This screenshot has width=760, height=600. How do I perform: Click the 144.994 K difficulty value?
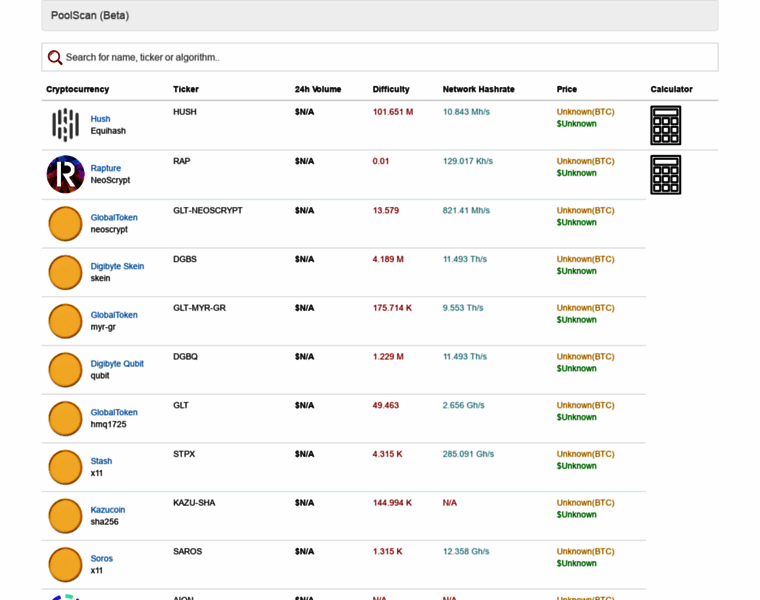tap(392, 503)
